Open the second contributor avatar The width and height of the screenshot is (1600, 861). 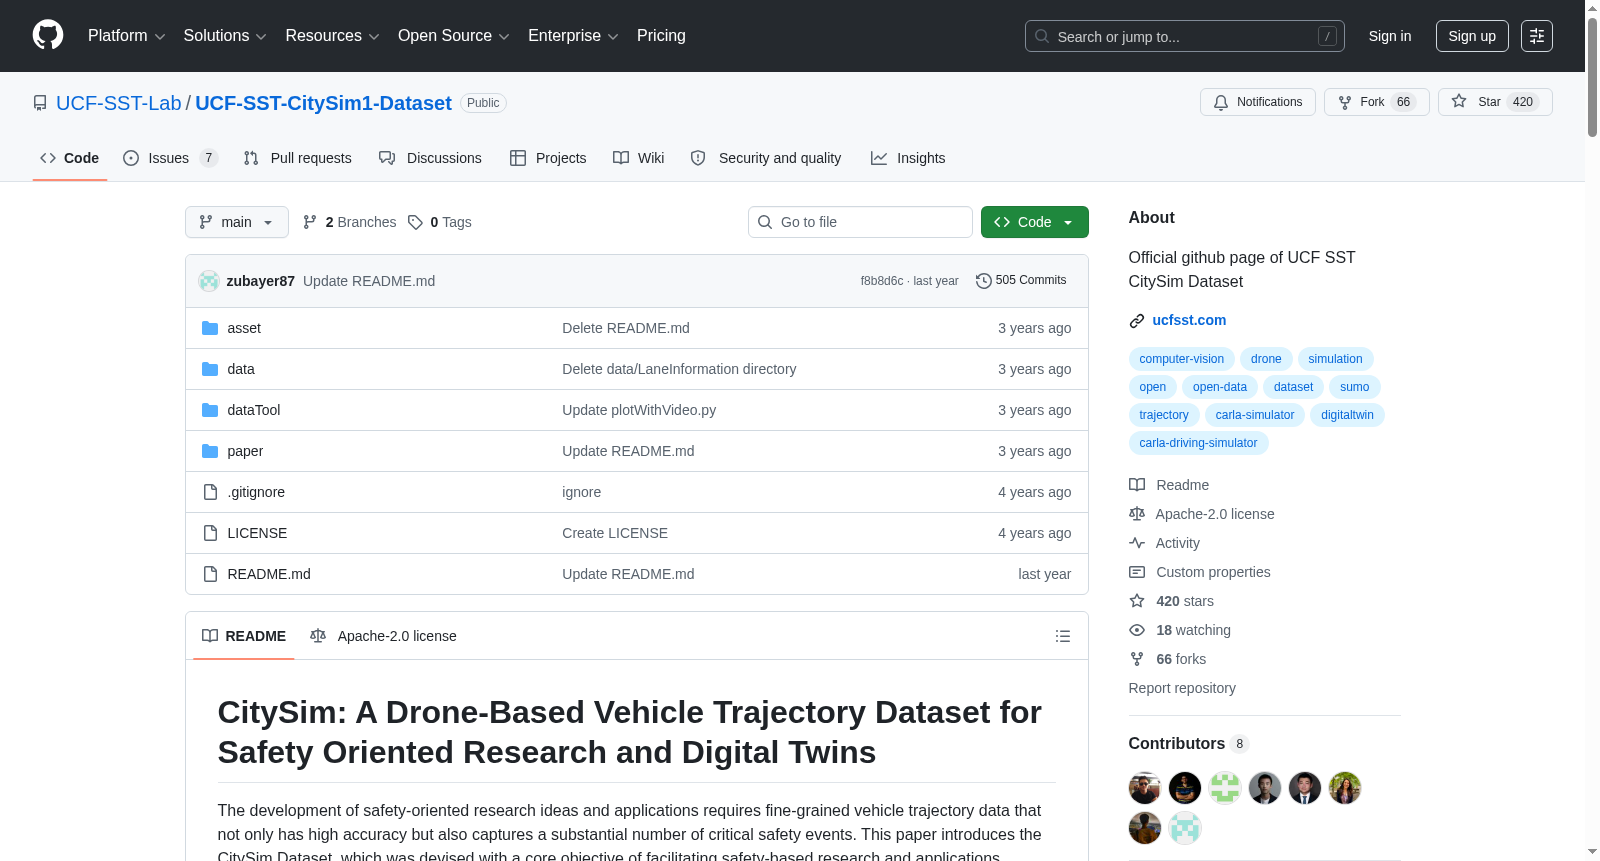[1185, 788]
